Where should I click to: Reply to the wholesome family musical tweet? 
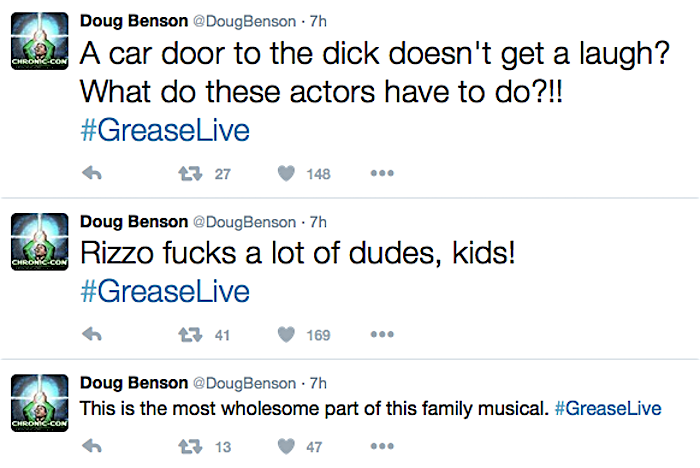pos(91,447)
